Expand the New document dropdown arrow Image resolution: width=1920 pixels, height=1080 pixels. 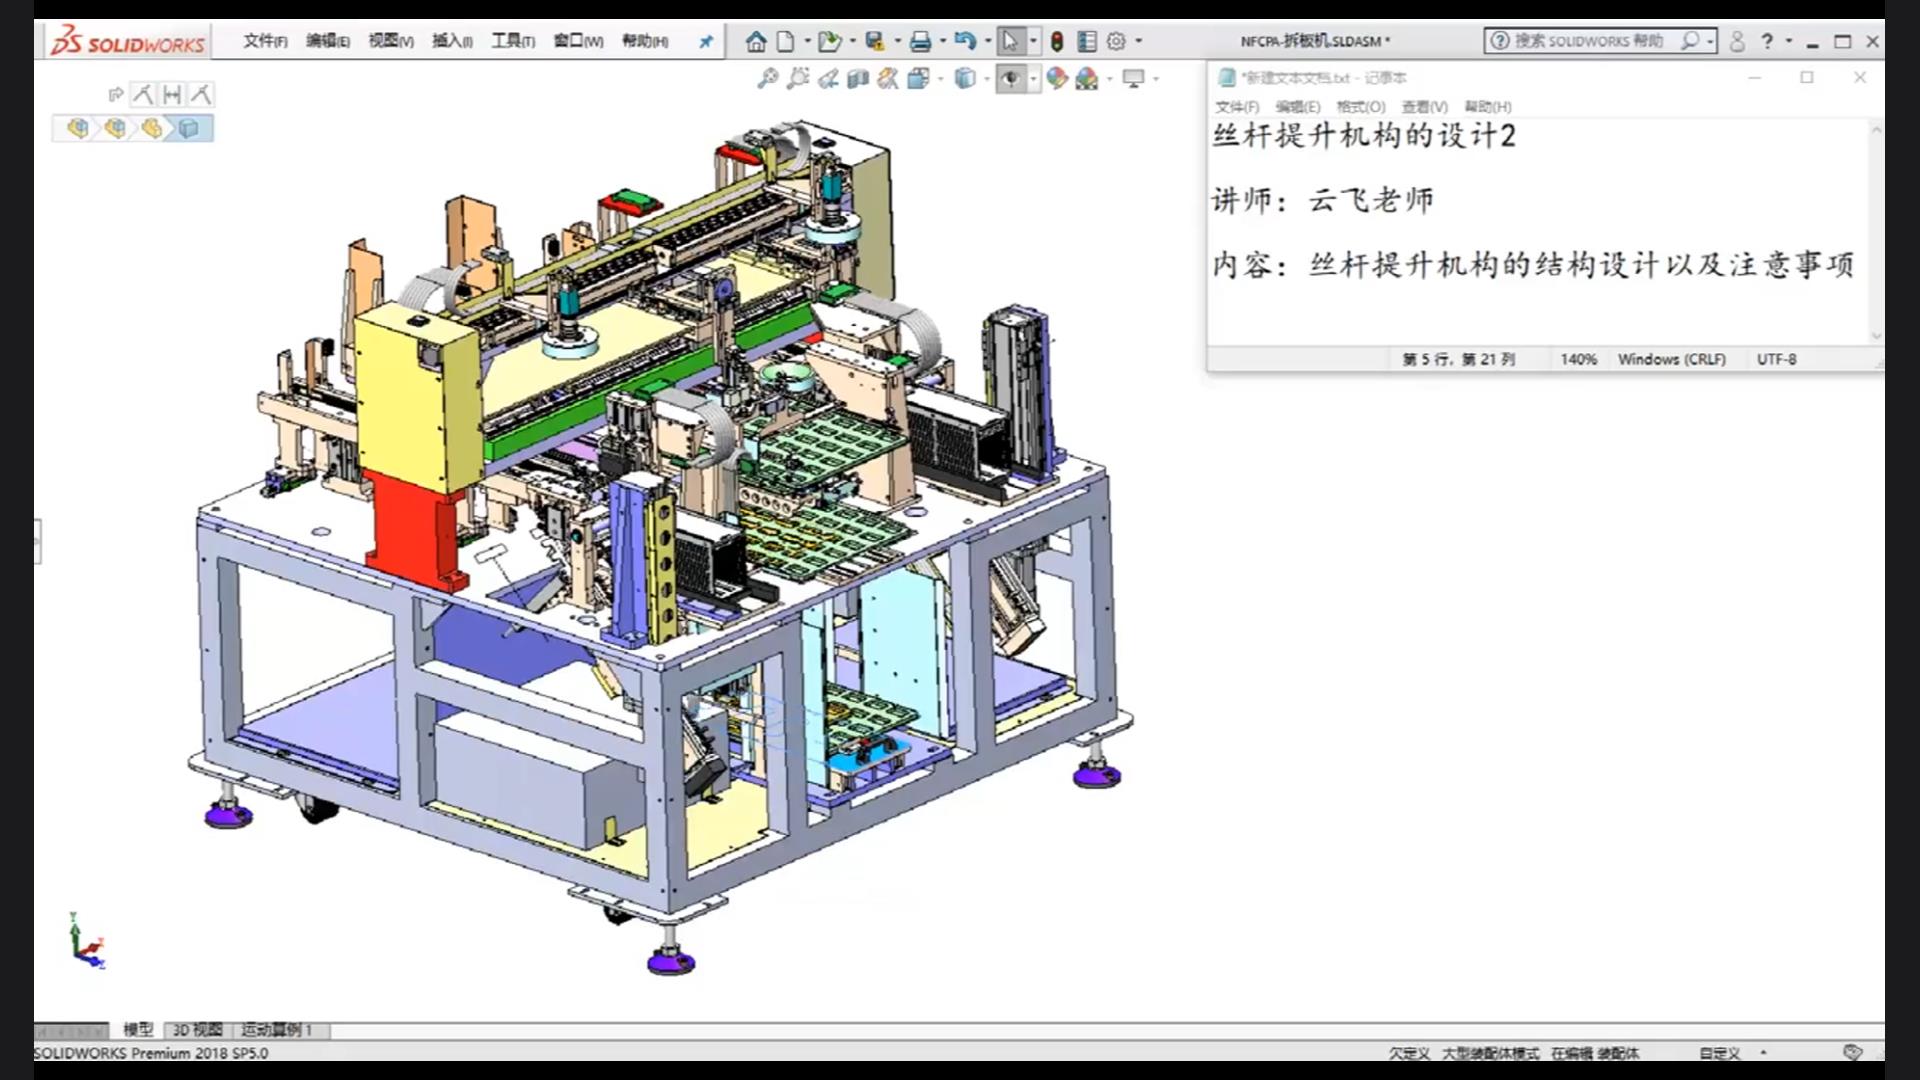click(807, 41)
